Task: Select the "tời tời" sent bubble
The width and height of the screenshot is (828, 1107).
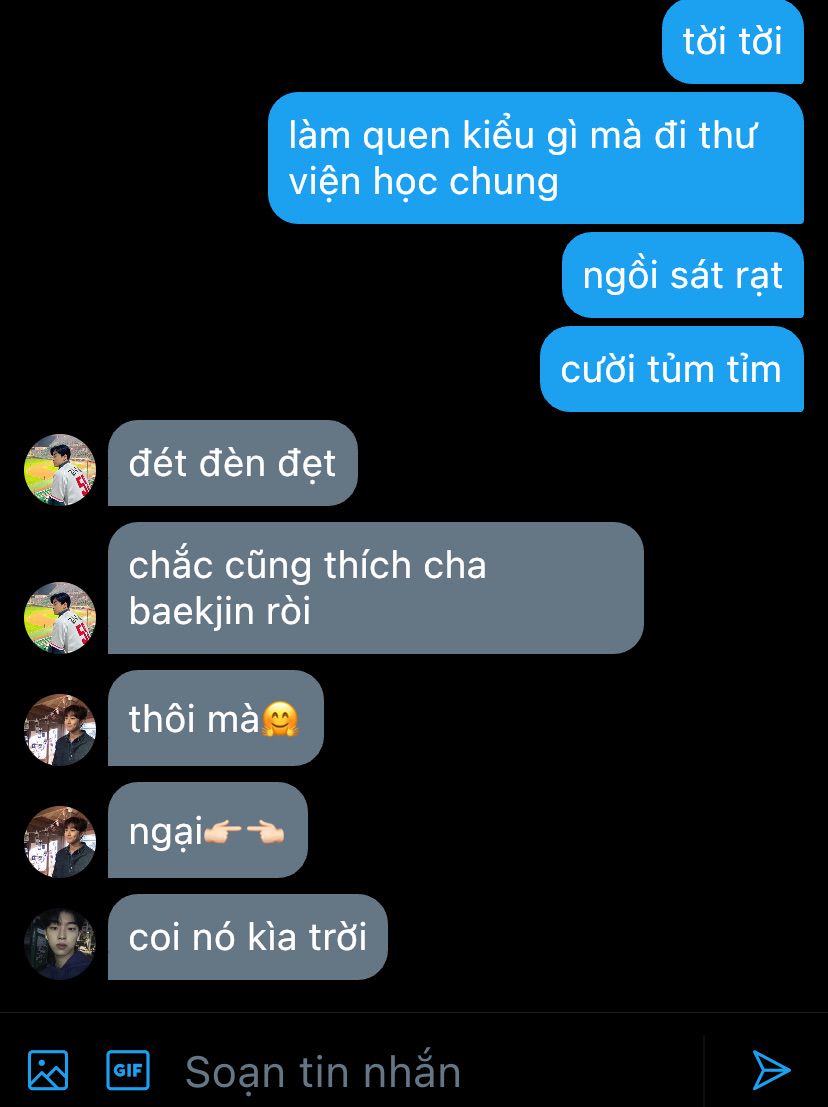Action: click(x=733, y=42)
